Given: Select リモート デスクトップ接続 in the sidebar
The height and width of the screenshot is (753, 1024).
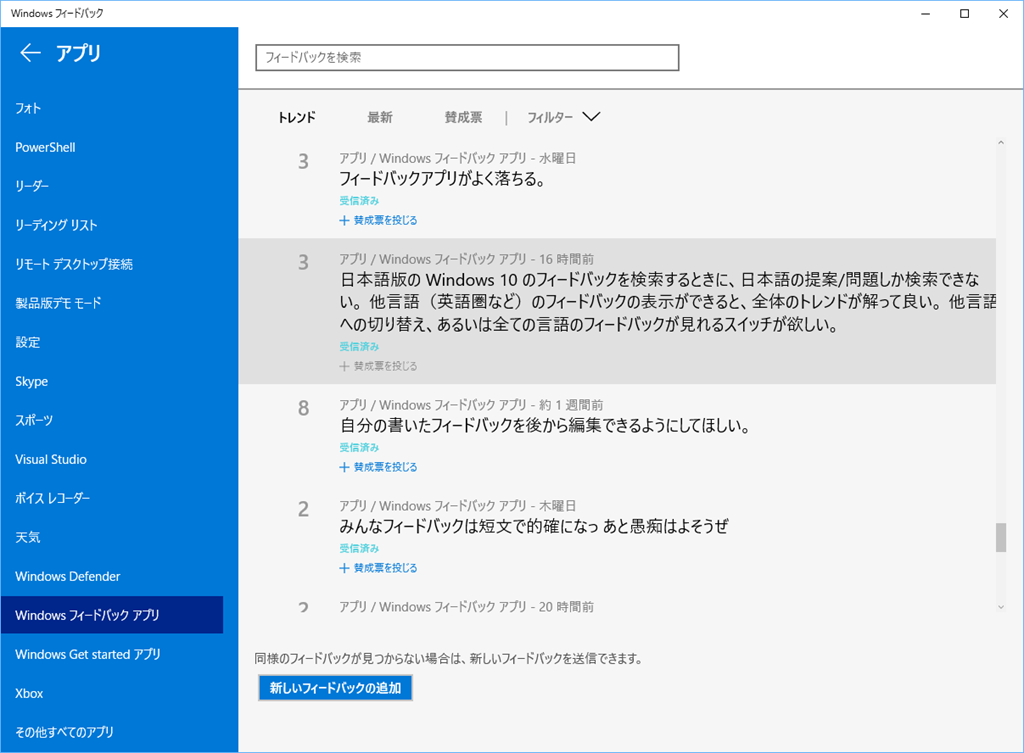Looking at the screenshot, I should click(74, 264).
